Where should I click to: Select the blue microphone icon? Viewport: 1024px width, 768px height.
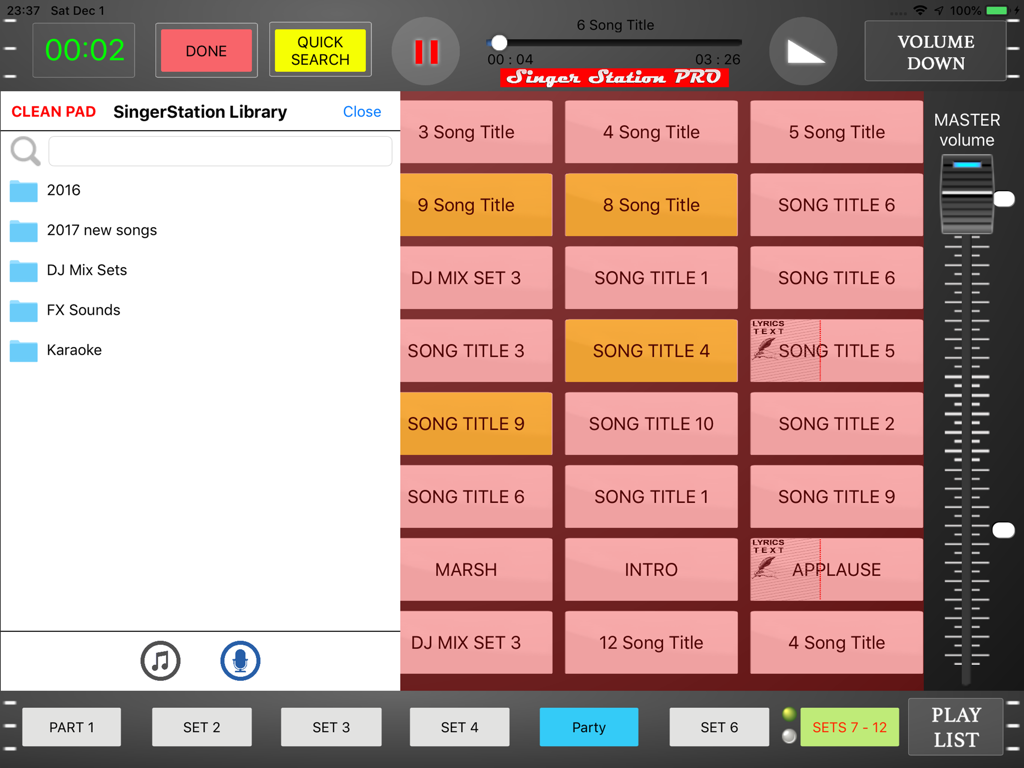[x=240, y=660]
